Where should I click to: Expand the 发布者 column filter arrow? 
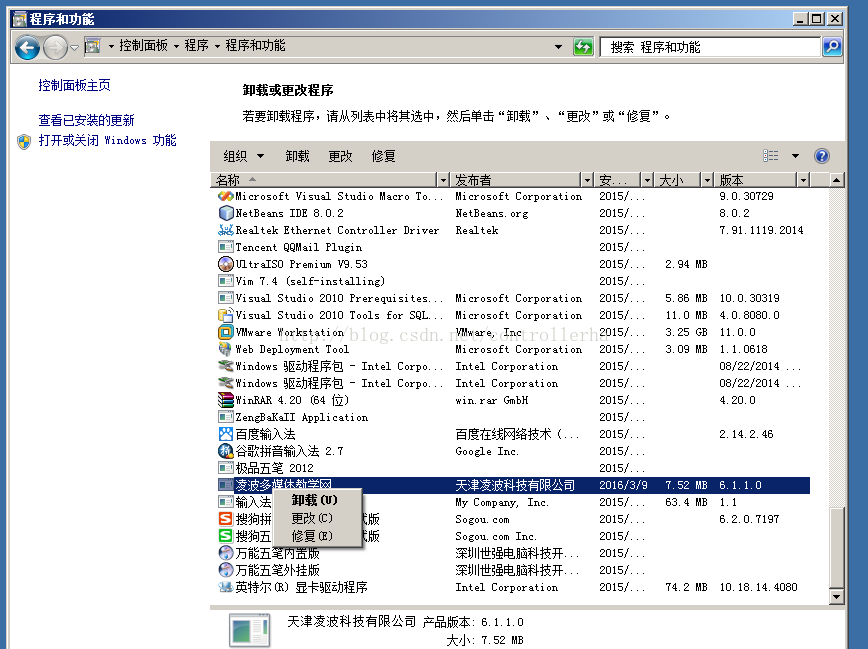tap(587, 180)
